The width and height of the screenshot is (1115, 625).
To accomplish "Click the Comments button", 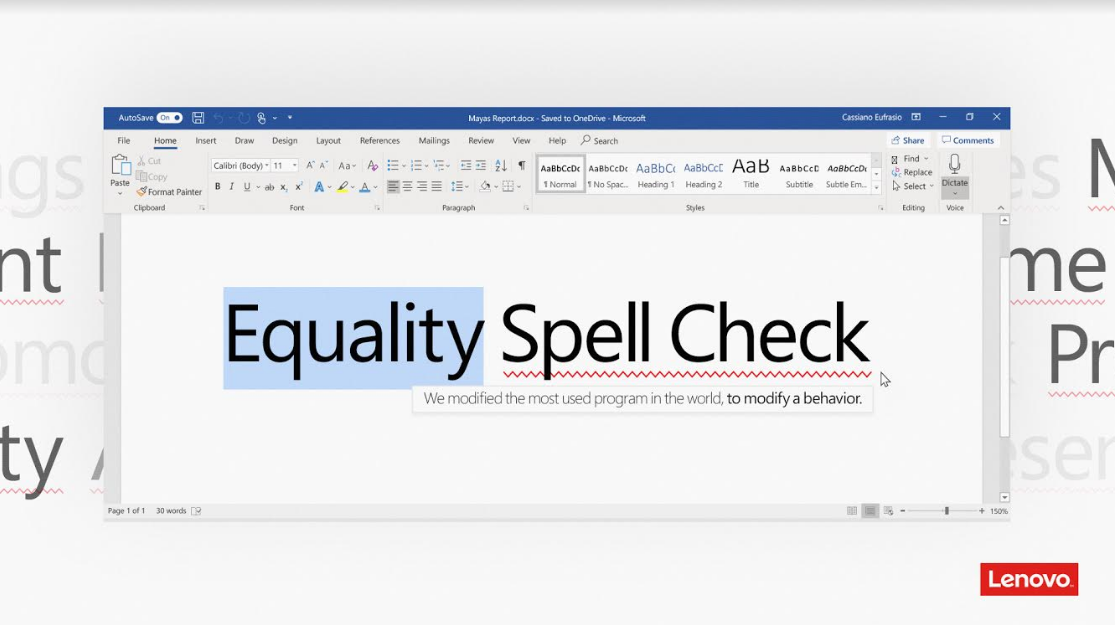I will click(x=968, y=141).
